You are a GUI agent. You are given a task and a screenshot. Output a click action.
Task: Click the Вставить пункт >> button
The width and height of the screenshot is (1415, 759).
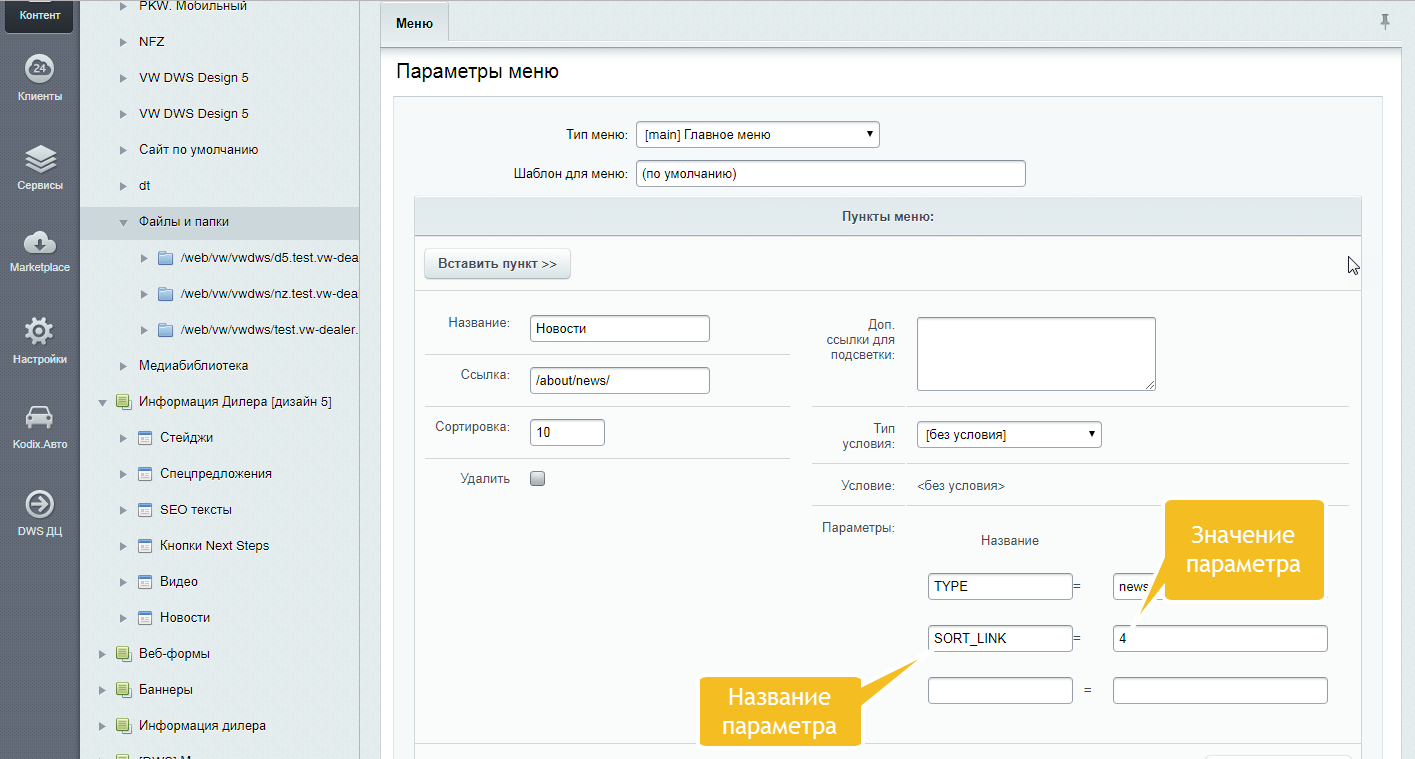[497, 264]
